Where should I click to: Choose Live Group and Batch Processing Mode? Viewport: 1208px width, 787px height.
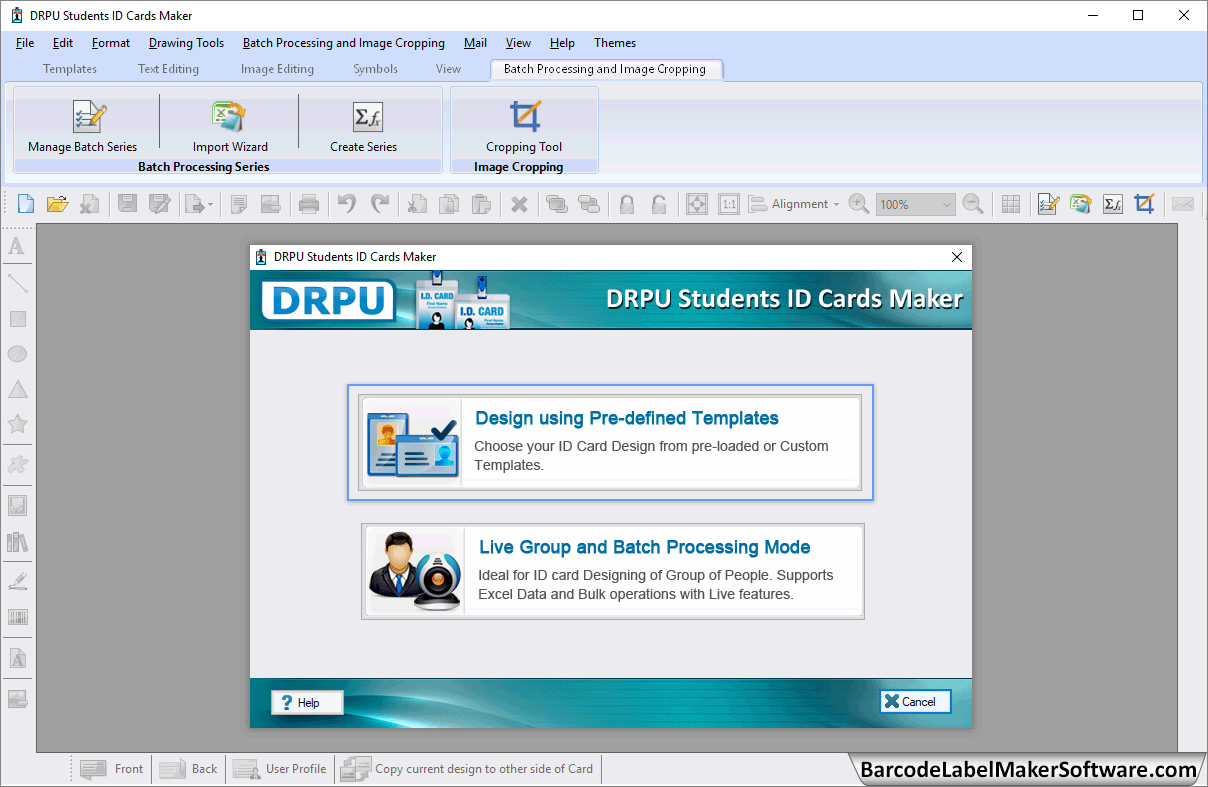[x=613, y=571]
